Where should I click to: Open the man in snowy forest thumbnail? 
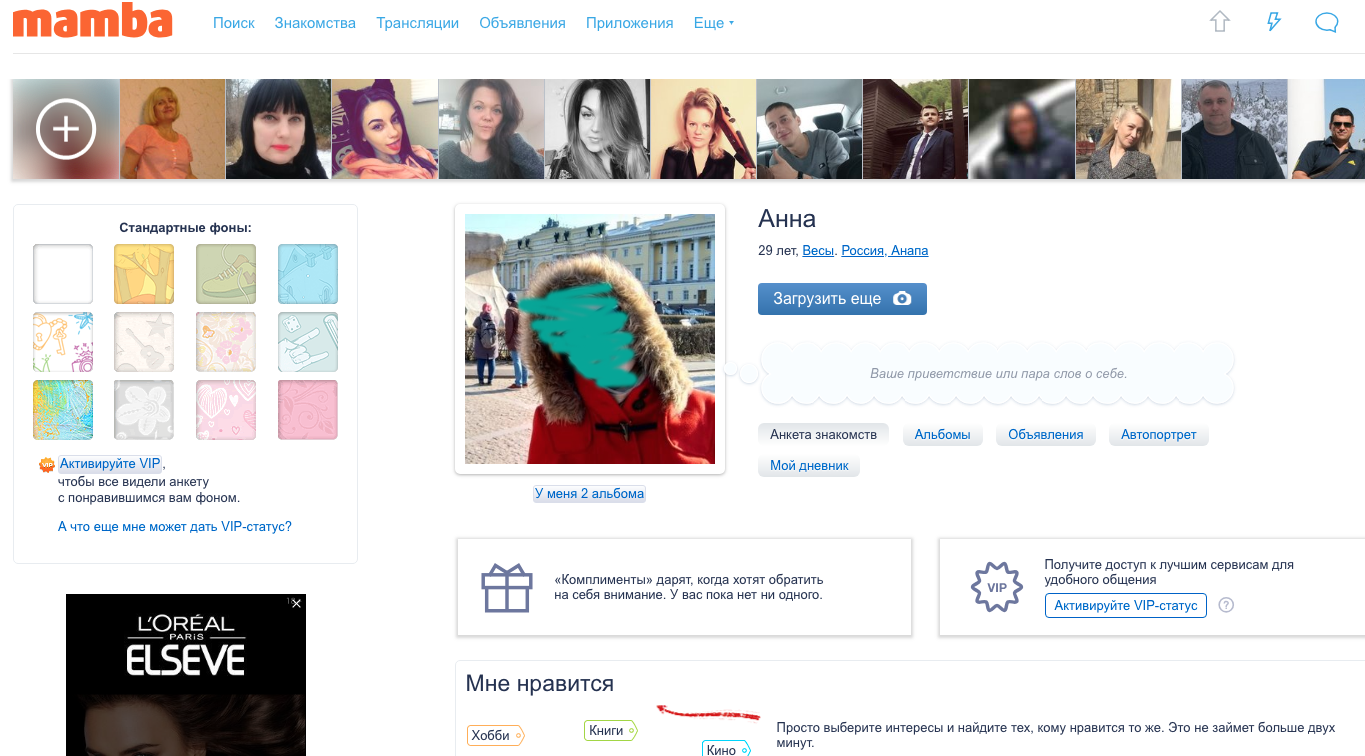point(1235,129)
